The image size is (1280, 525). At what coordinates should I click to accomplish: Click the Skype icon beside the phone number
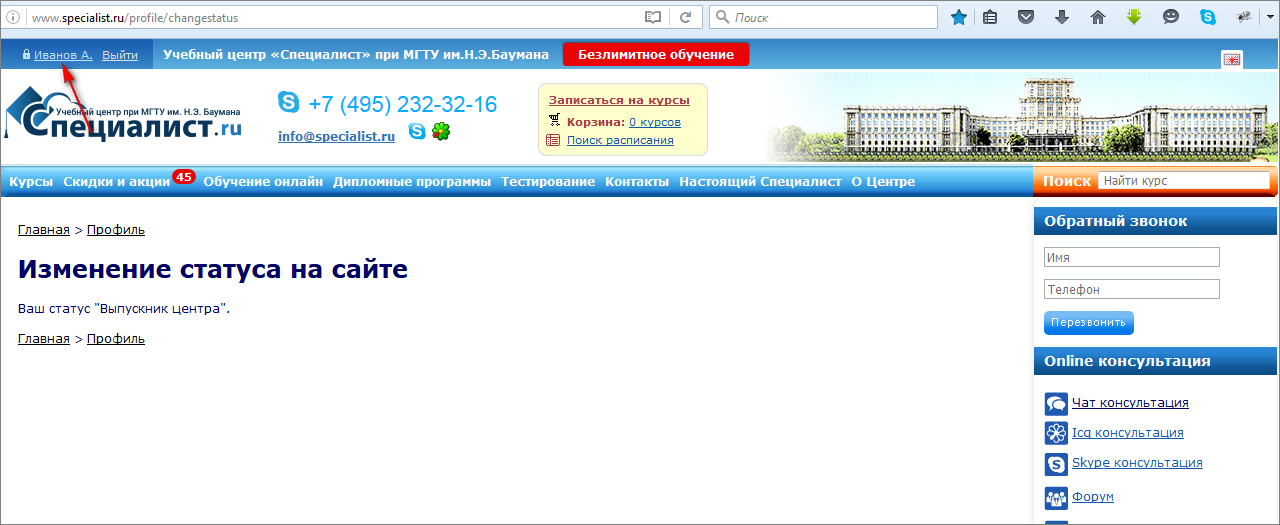289,102
